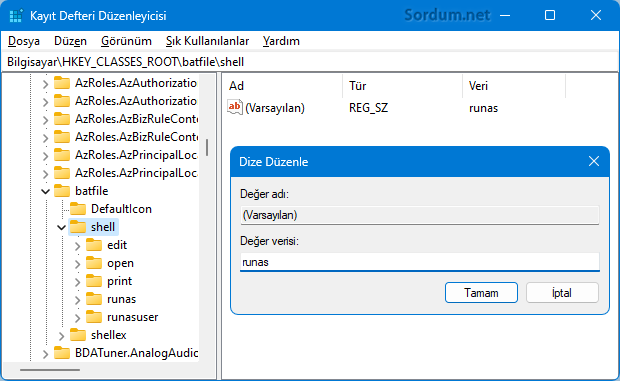Select the edit key folder icon
The height and width of the screenshot is (381, 620).
tap(94, 245)
